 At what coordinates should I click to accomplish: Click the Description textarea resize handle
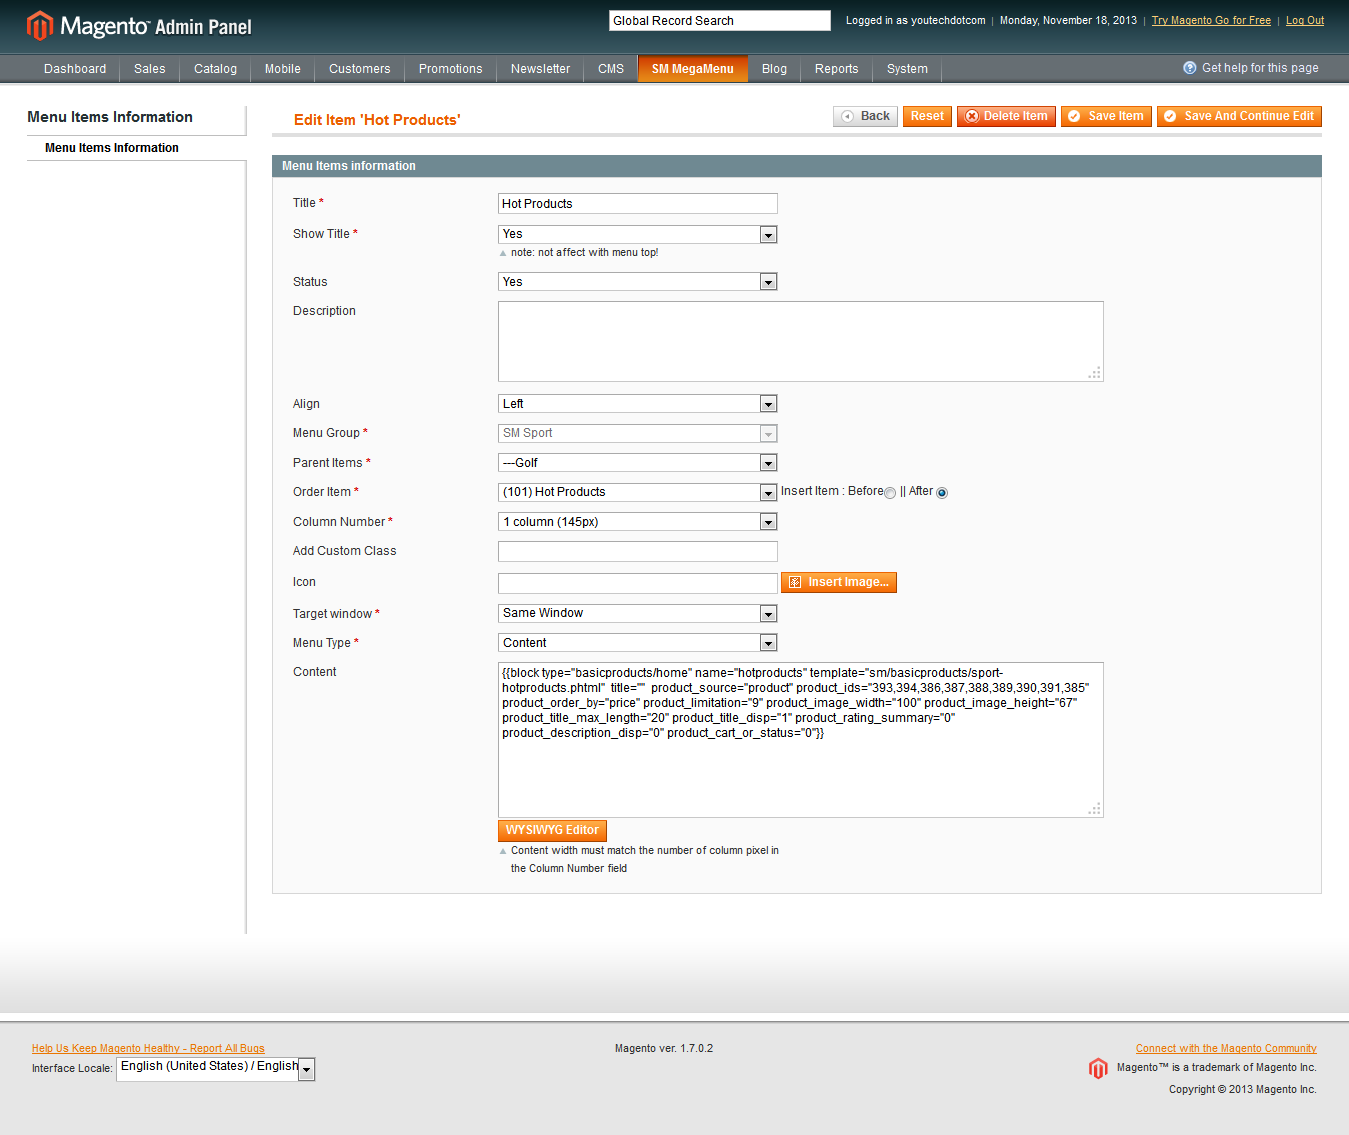pyautogui.click(x=1095, y=373)
